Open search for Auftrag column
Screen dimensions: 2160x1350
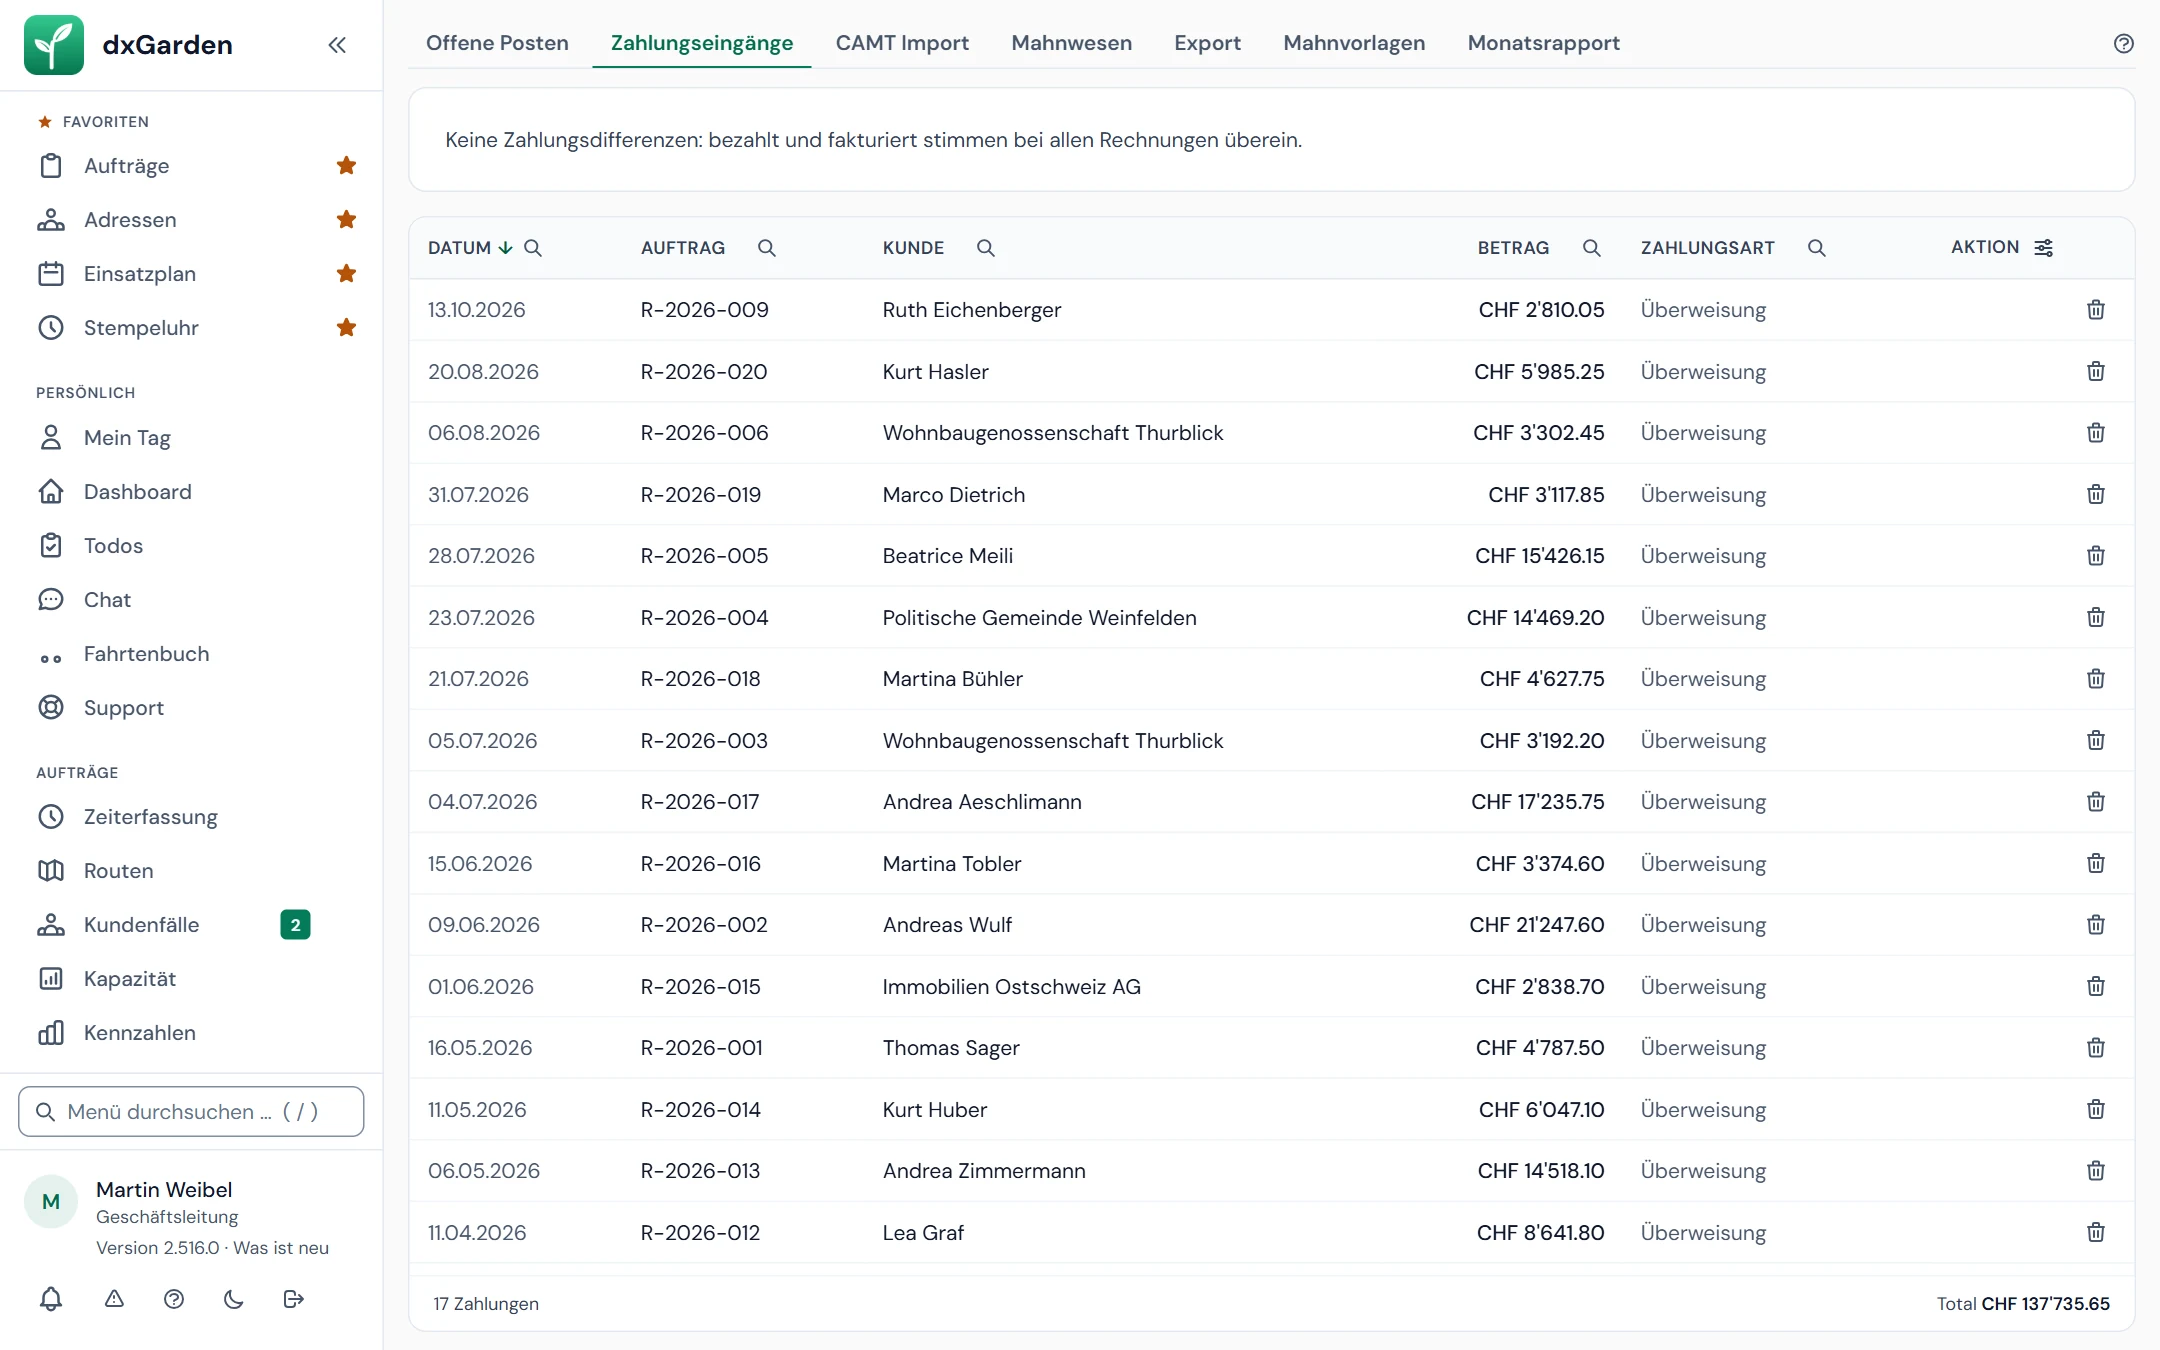[767, 248]
